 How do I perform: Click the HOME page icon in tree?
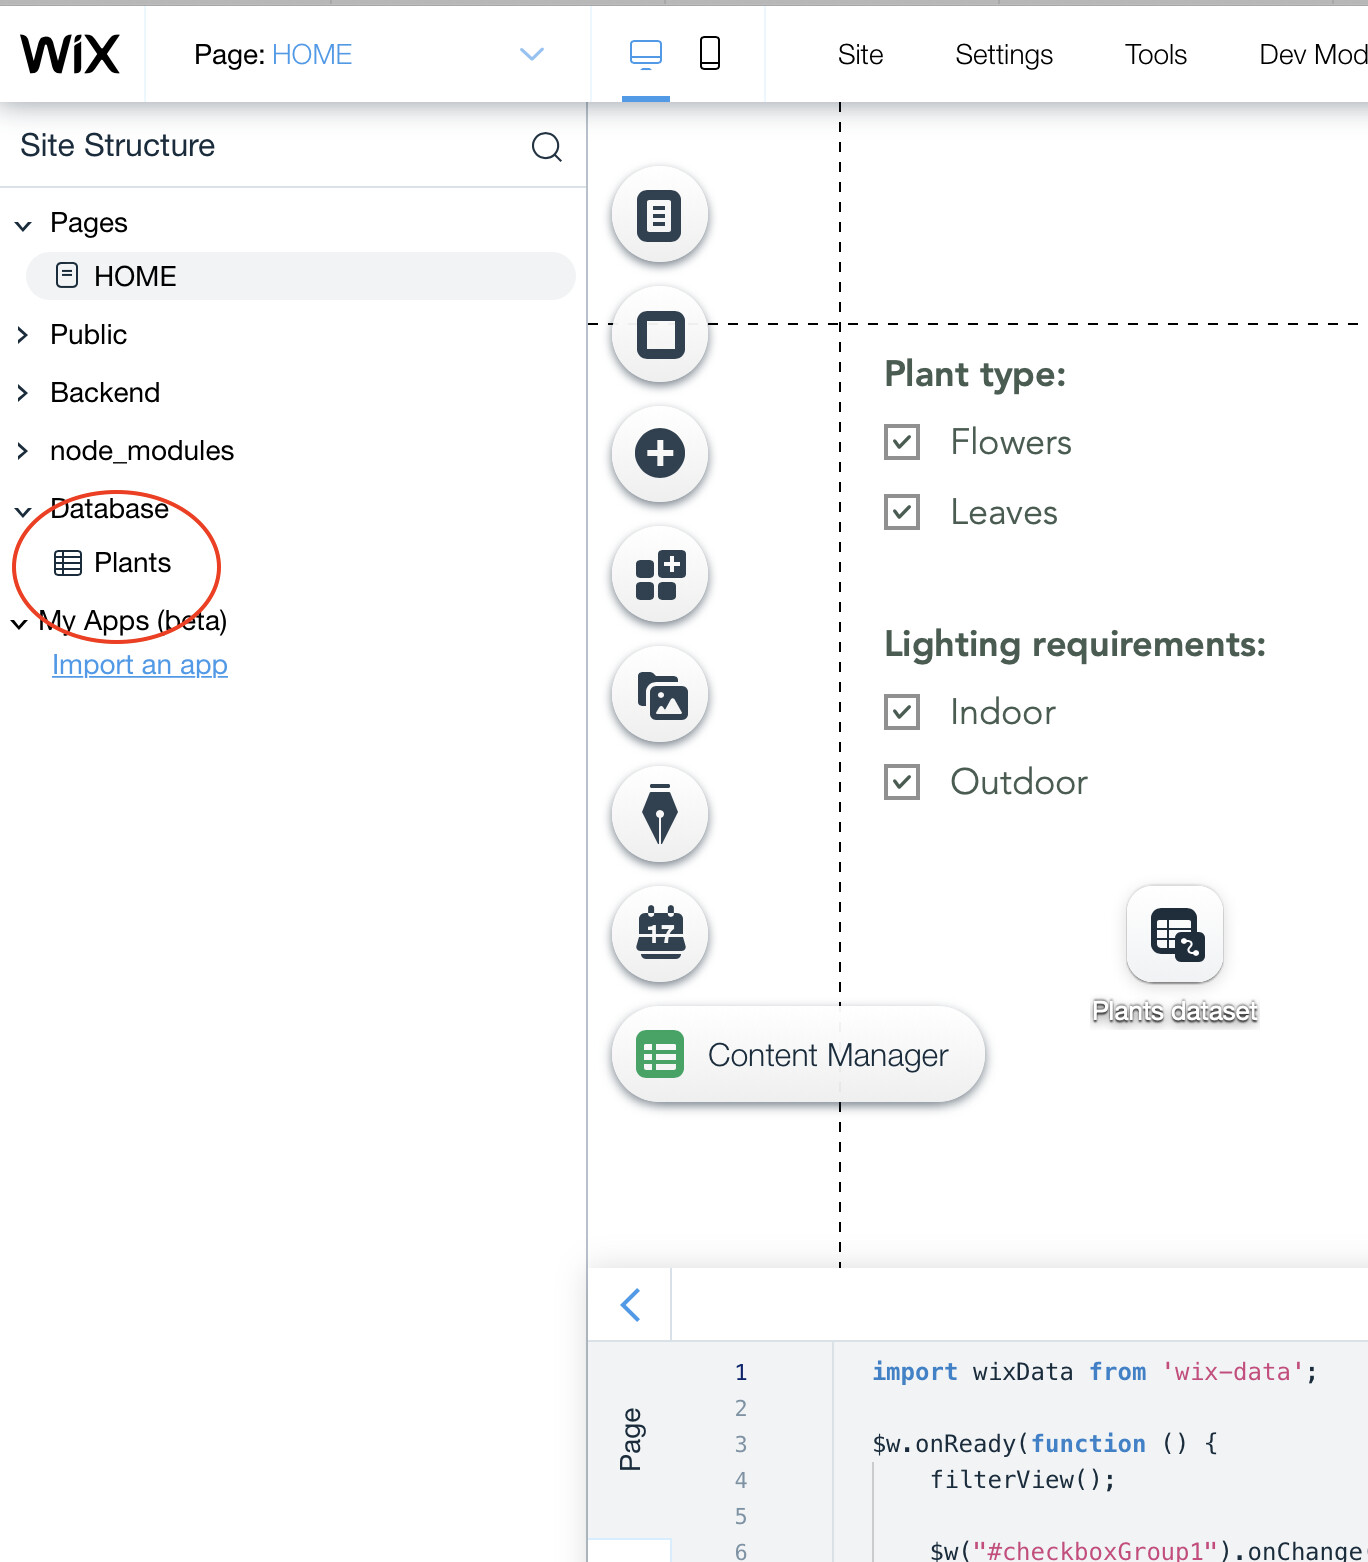67,276
